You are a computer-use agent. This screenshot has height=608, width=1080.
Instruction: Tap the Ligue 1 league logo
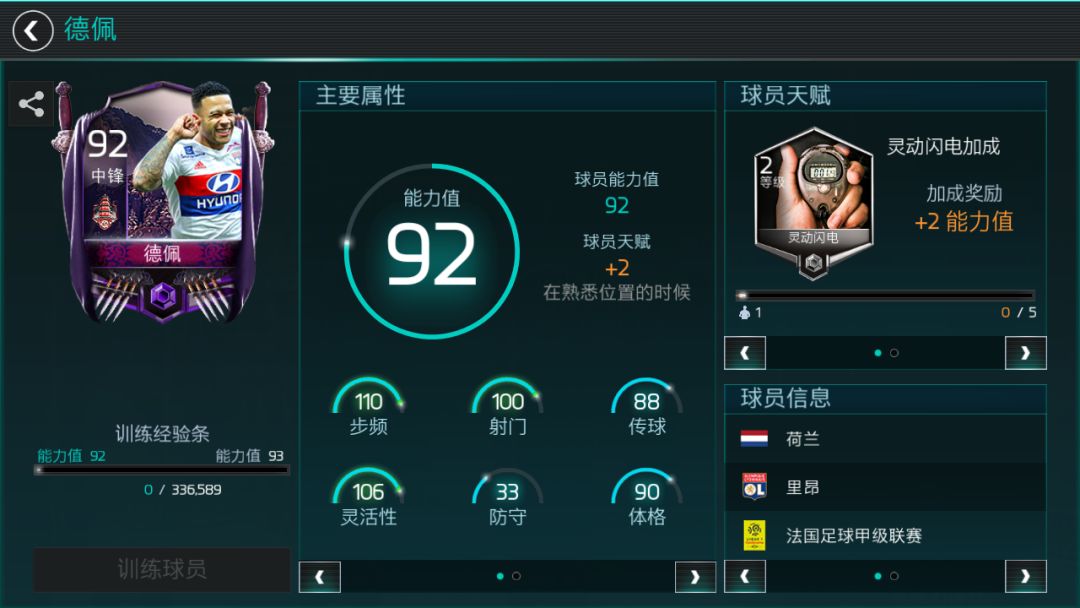point(754,535)
